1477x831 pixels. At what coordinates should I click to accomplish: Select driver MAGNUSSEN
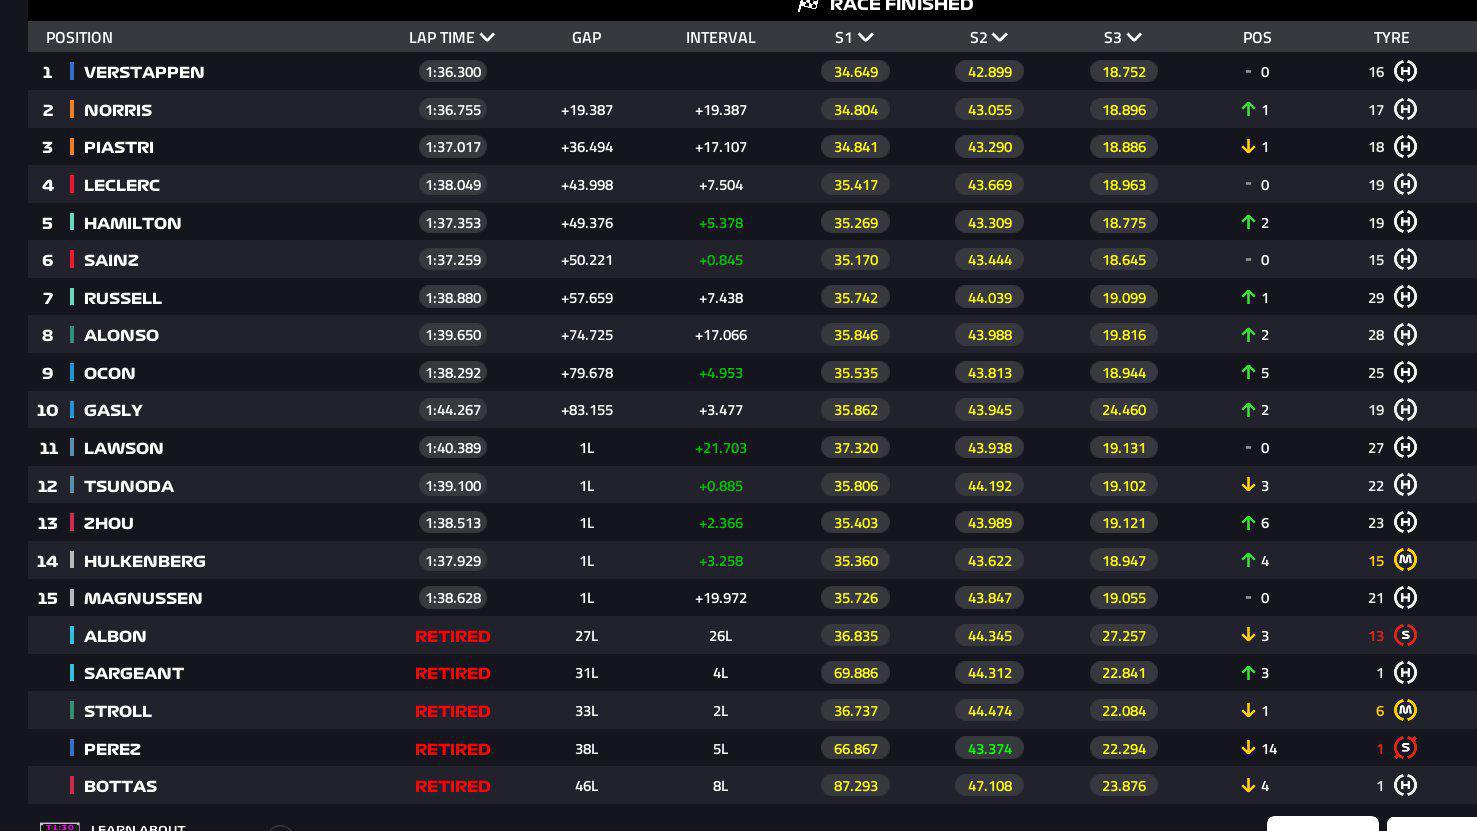tap(143, 598)
